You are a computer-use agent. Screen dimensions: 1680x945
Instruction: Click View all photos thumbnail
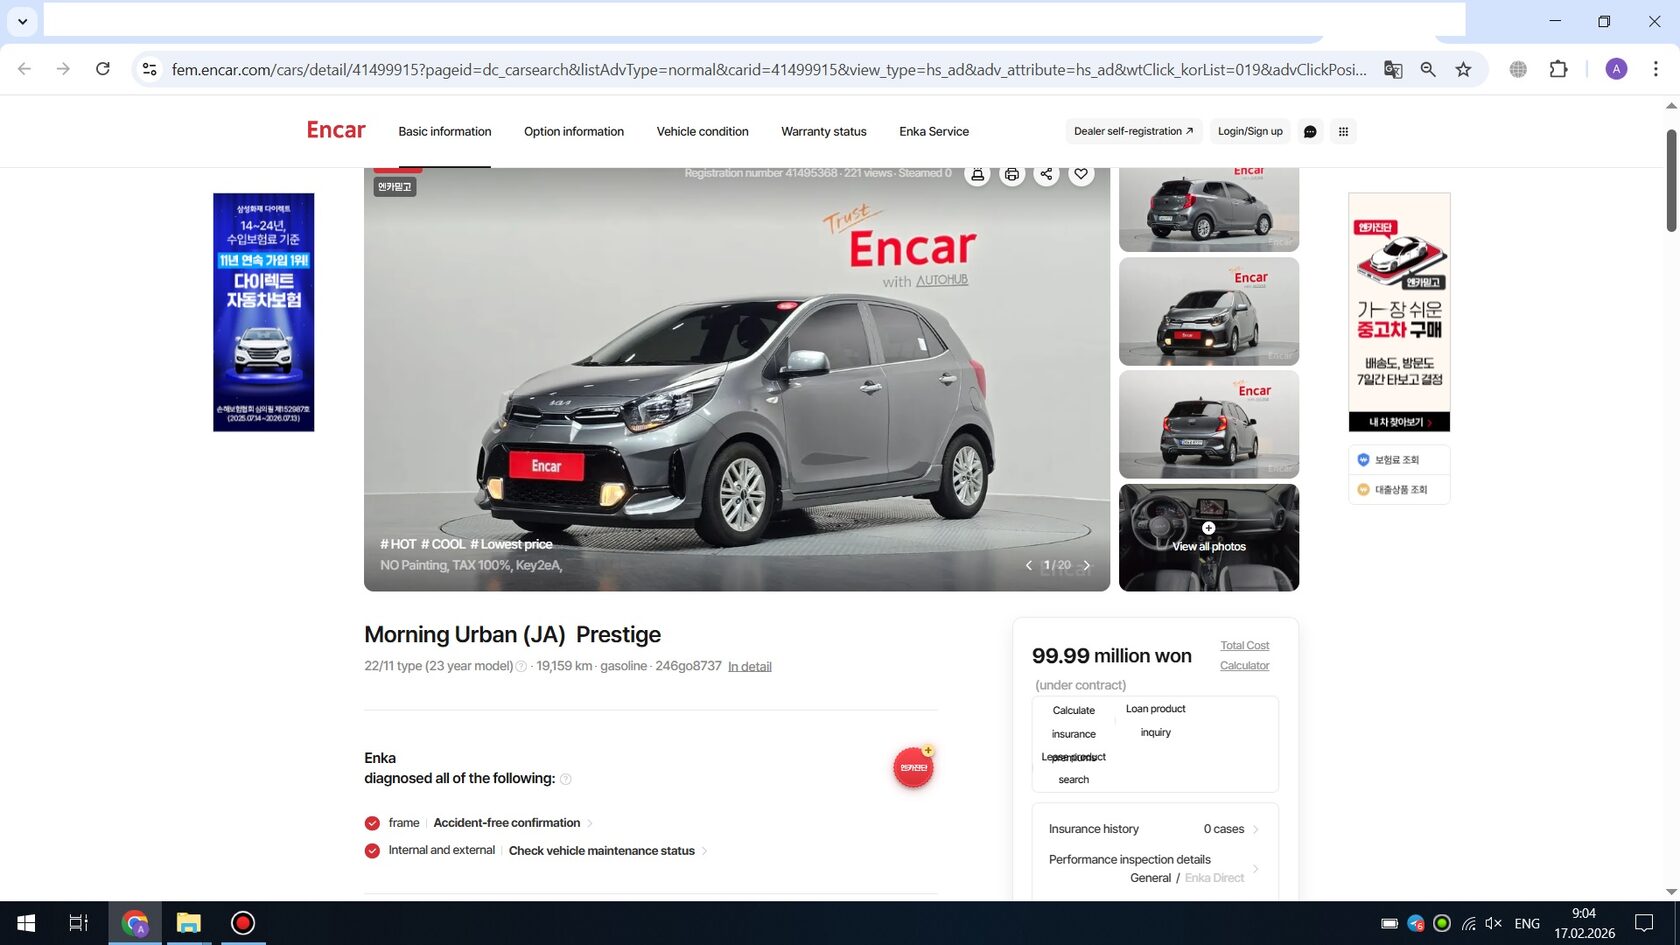[x=1209, y=538]
